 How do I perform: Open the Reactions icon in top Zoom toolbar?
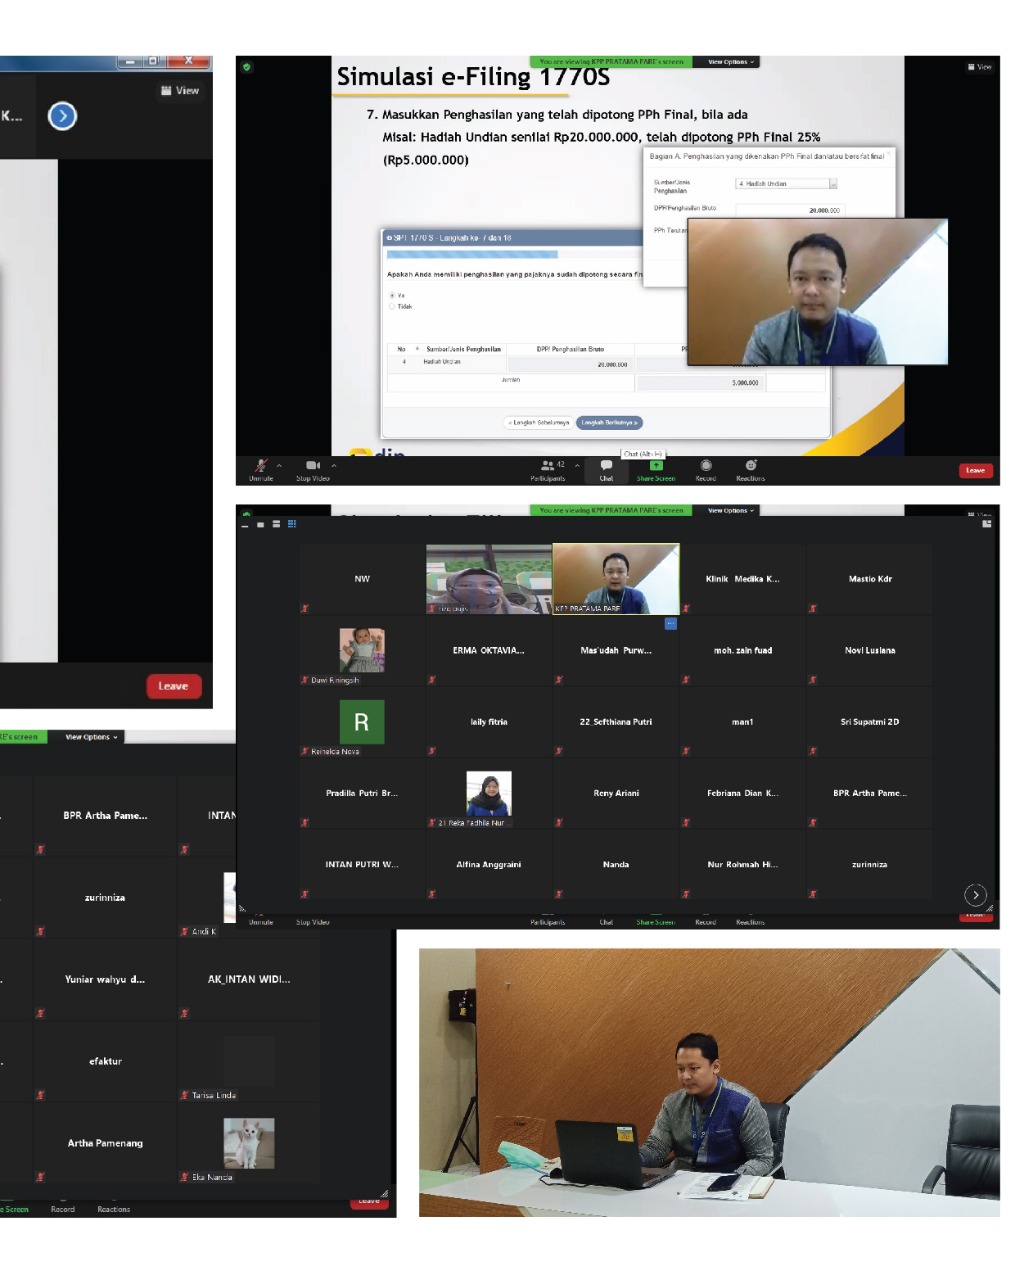pyautogui.click(x=750, y=466)
